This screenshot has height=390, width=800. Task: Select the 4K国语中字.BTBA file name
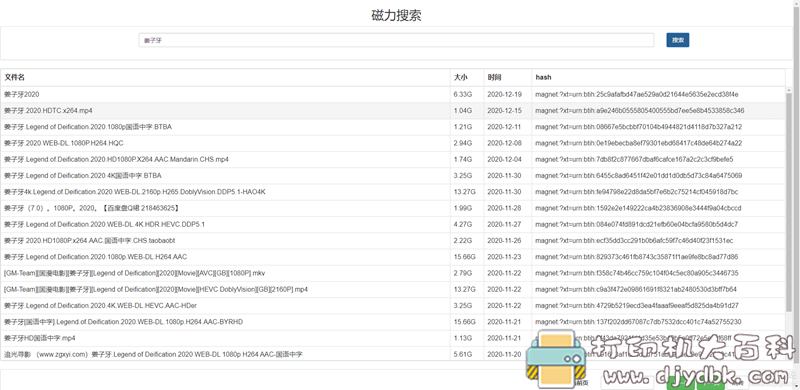pos(83,176)
